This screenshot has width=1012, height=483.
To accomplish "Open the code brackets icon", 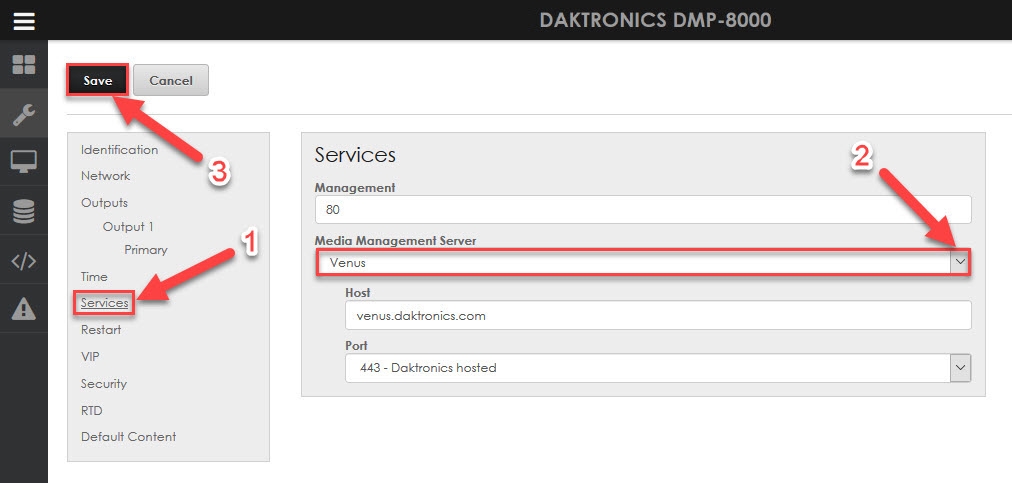I will [23, 261].
